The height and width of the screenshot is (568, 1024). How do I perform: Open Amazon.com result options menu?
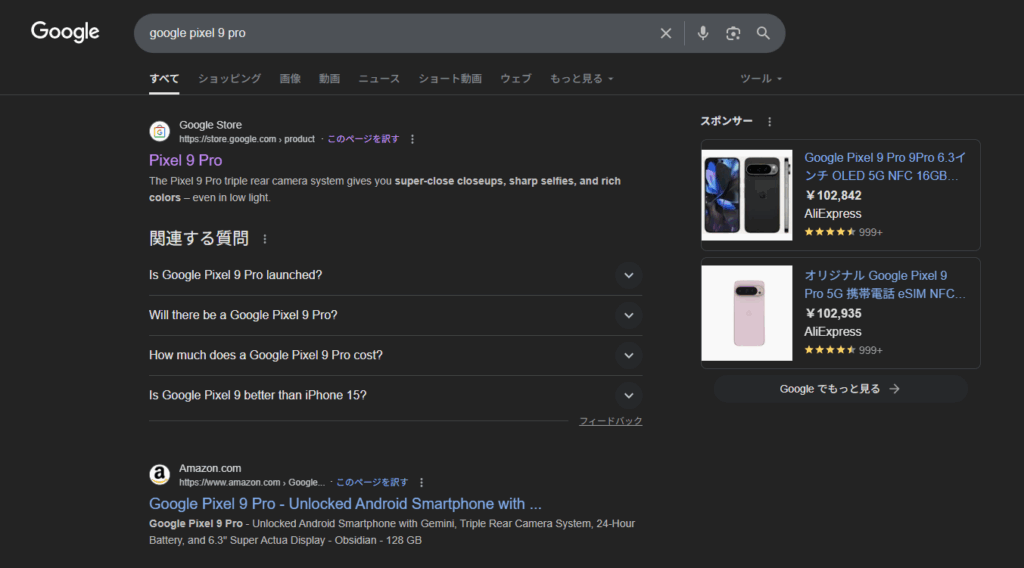coord(421,482)
